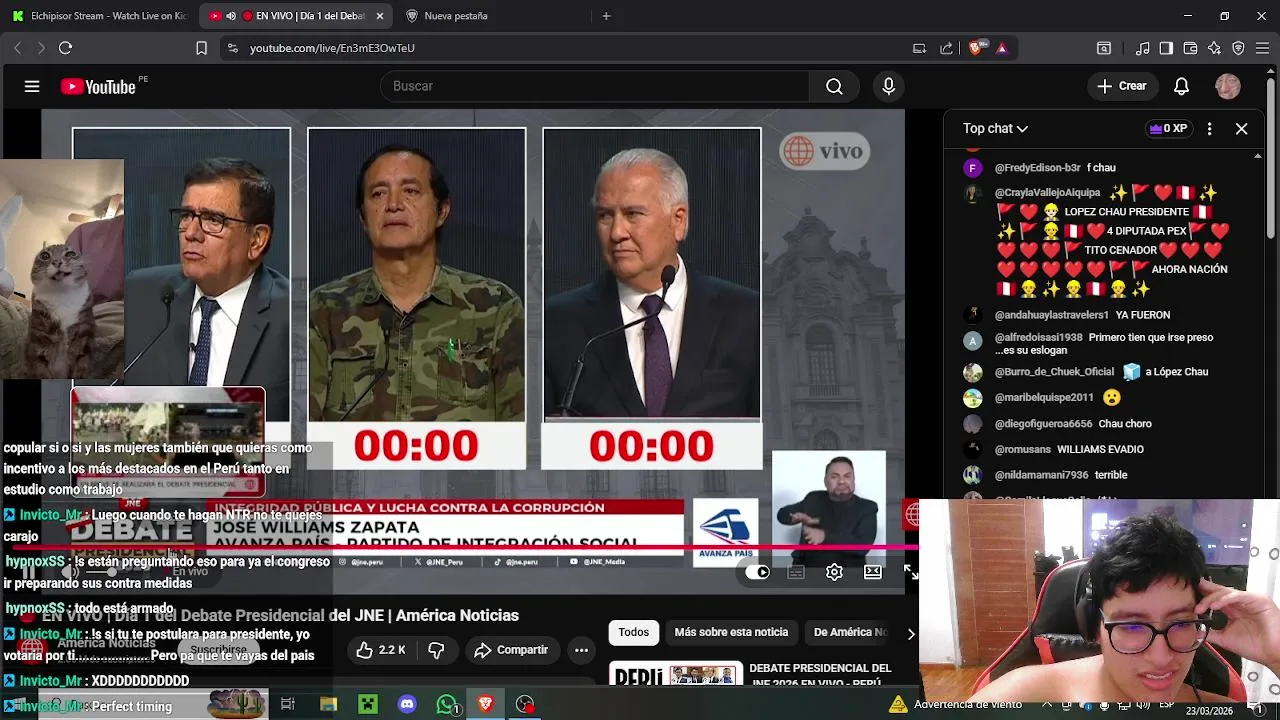The image size is (1280, 720).
Task: Open the 0 XP chat points badge
Action: pos(1168,129)
